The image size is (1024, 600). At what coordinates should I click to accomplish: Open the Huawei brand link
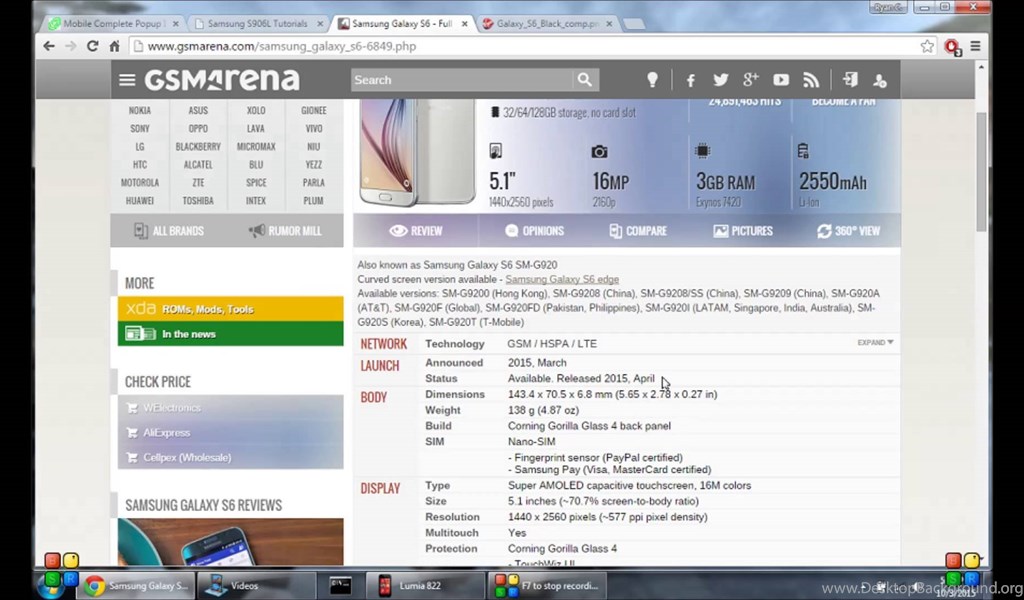[140, 200]
